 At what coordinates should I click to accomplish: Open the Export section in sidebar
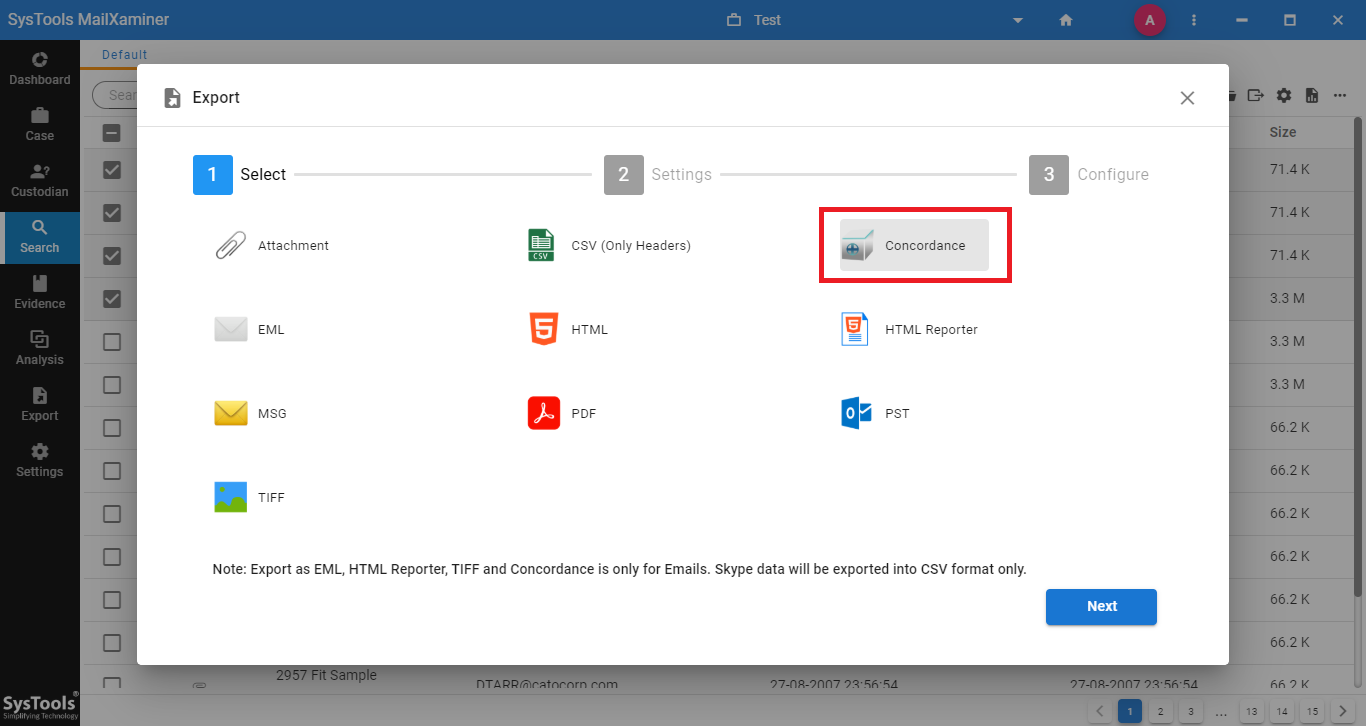pyautogui.click(x=40, y=404)
